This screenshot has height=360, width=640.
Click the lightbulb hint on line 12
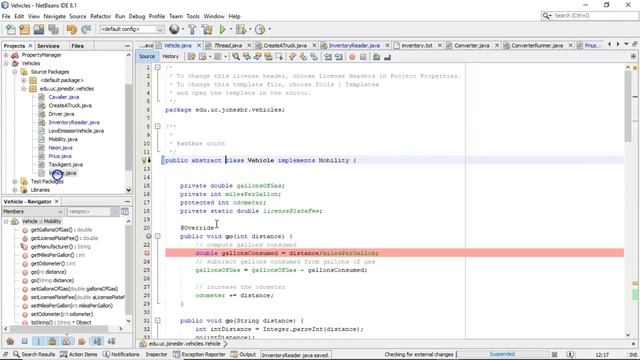(144, 160)
